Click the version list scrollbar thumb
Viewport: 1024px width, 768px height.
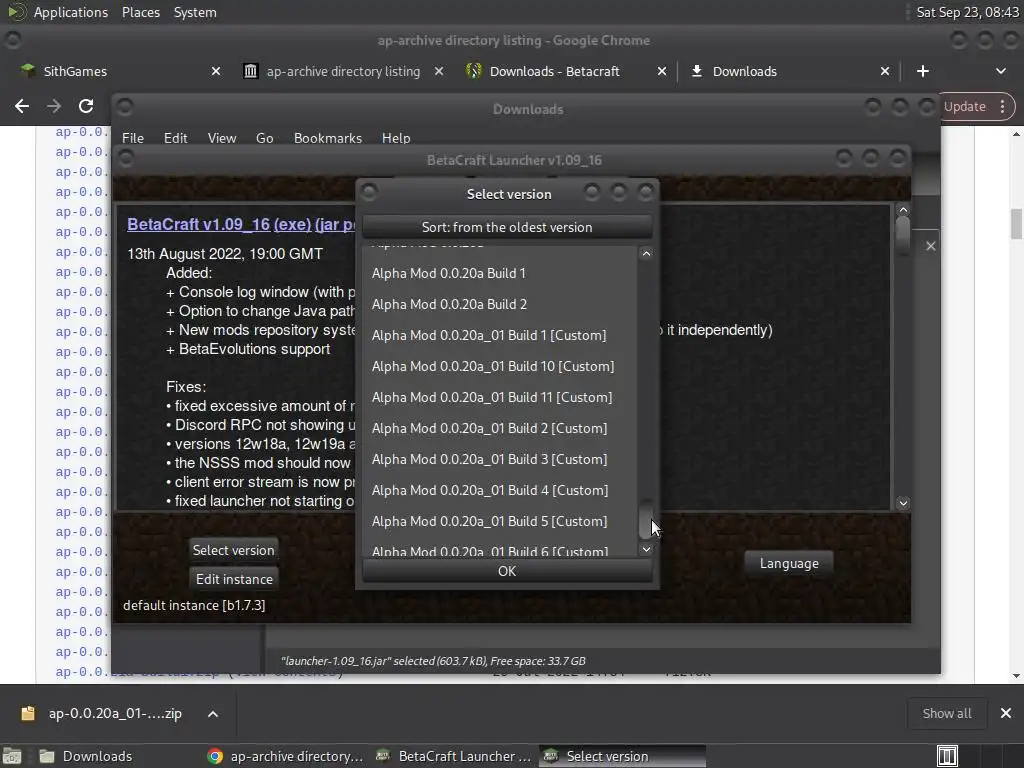(646, 520)
